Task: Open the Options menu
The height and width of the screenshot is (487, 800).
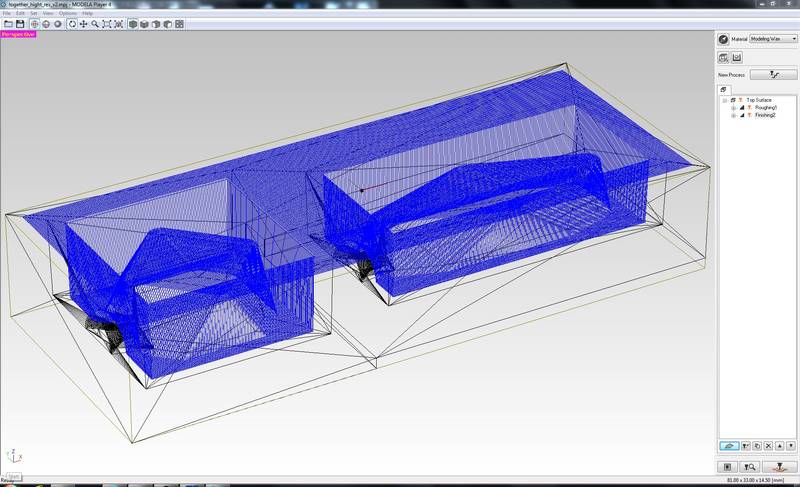Action: point(68,13)
